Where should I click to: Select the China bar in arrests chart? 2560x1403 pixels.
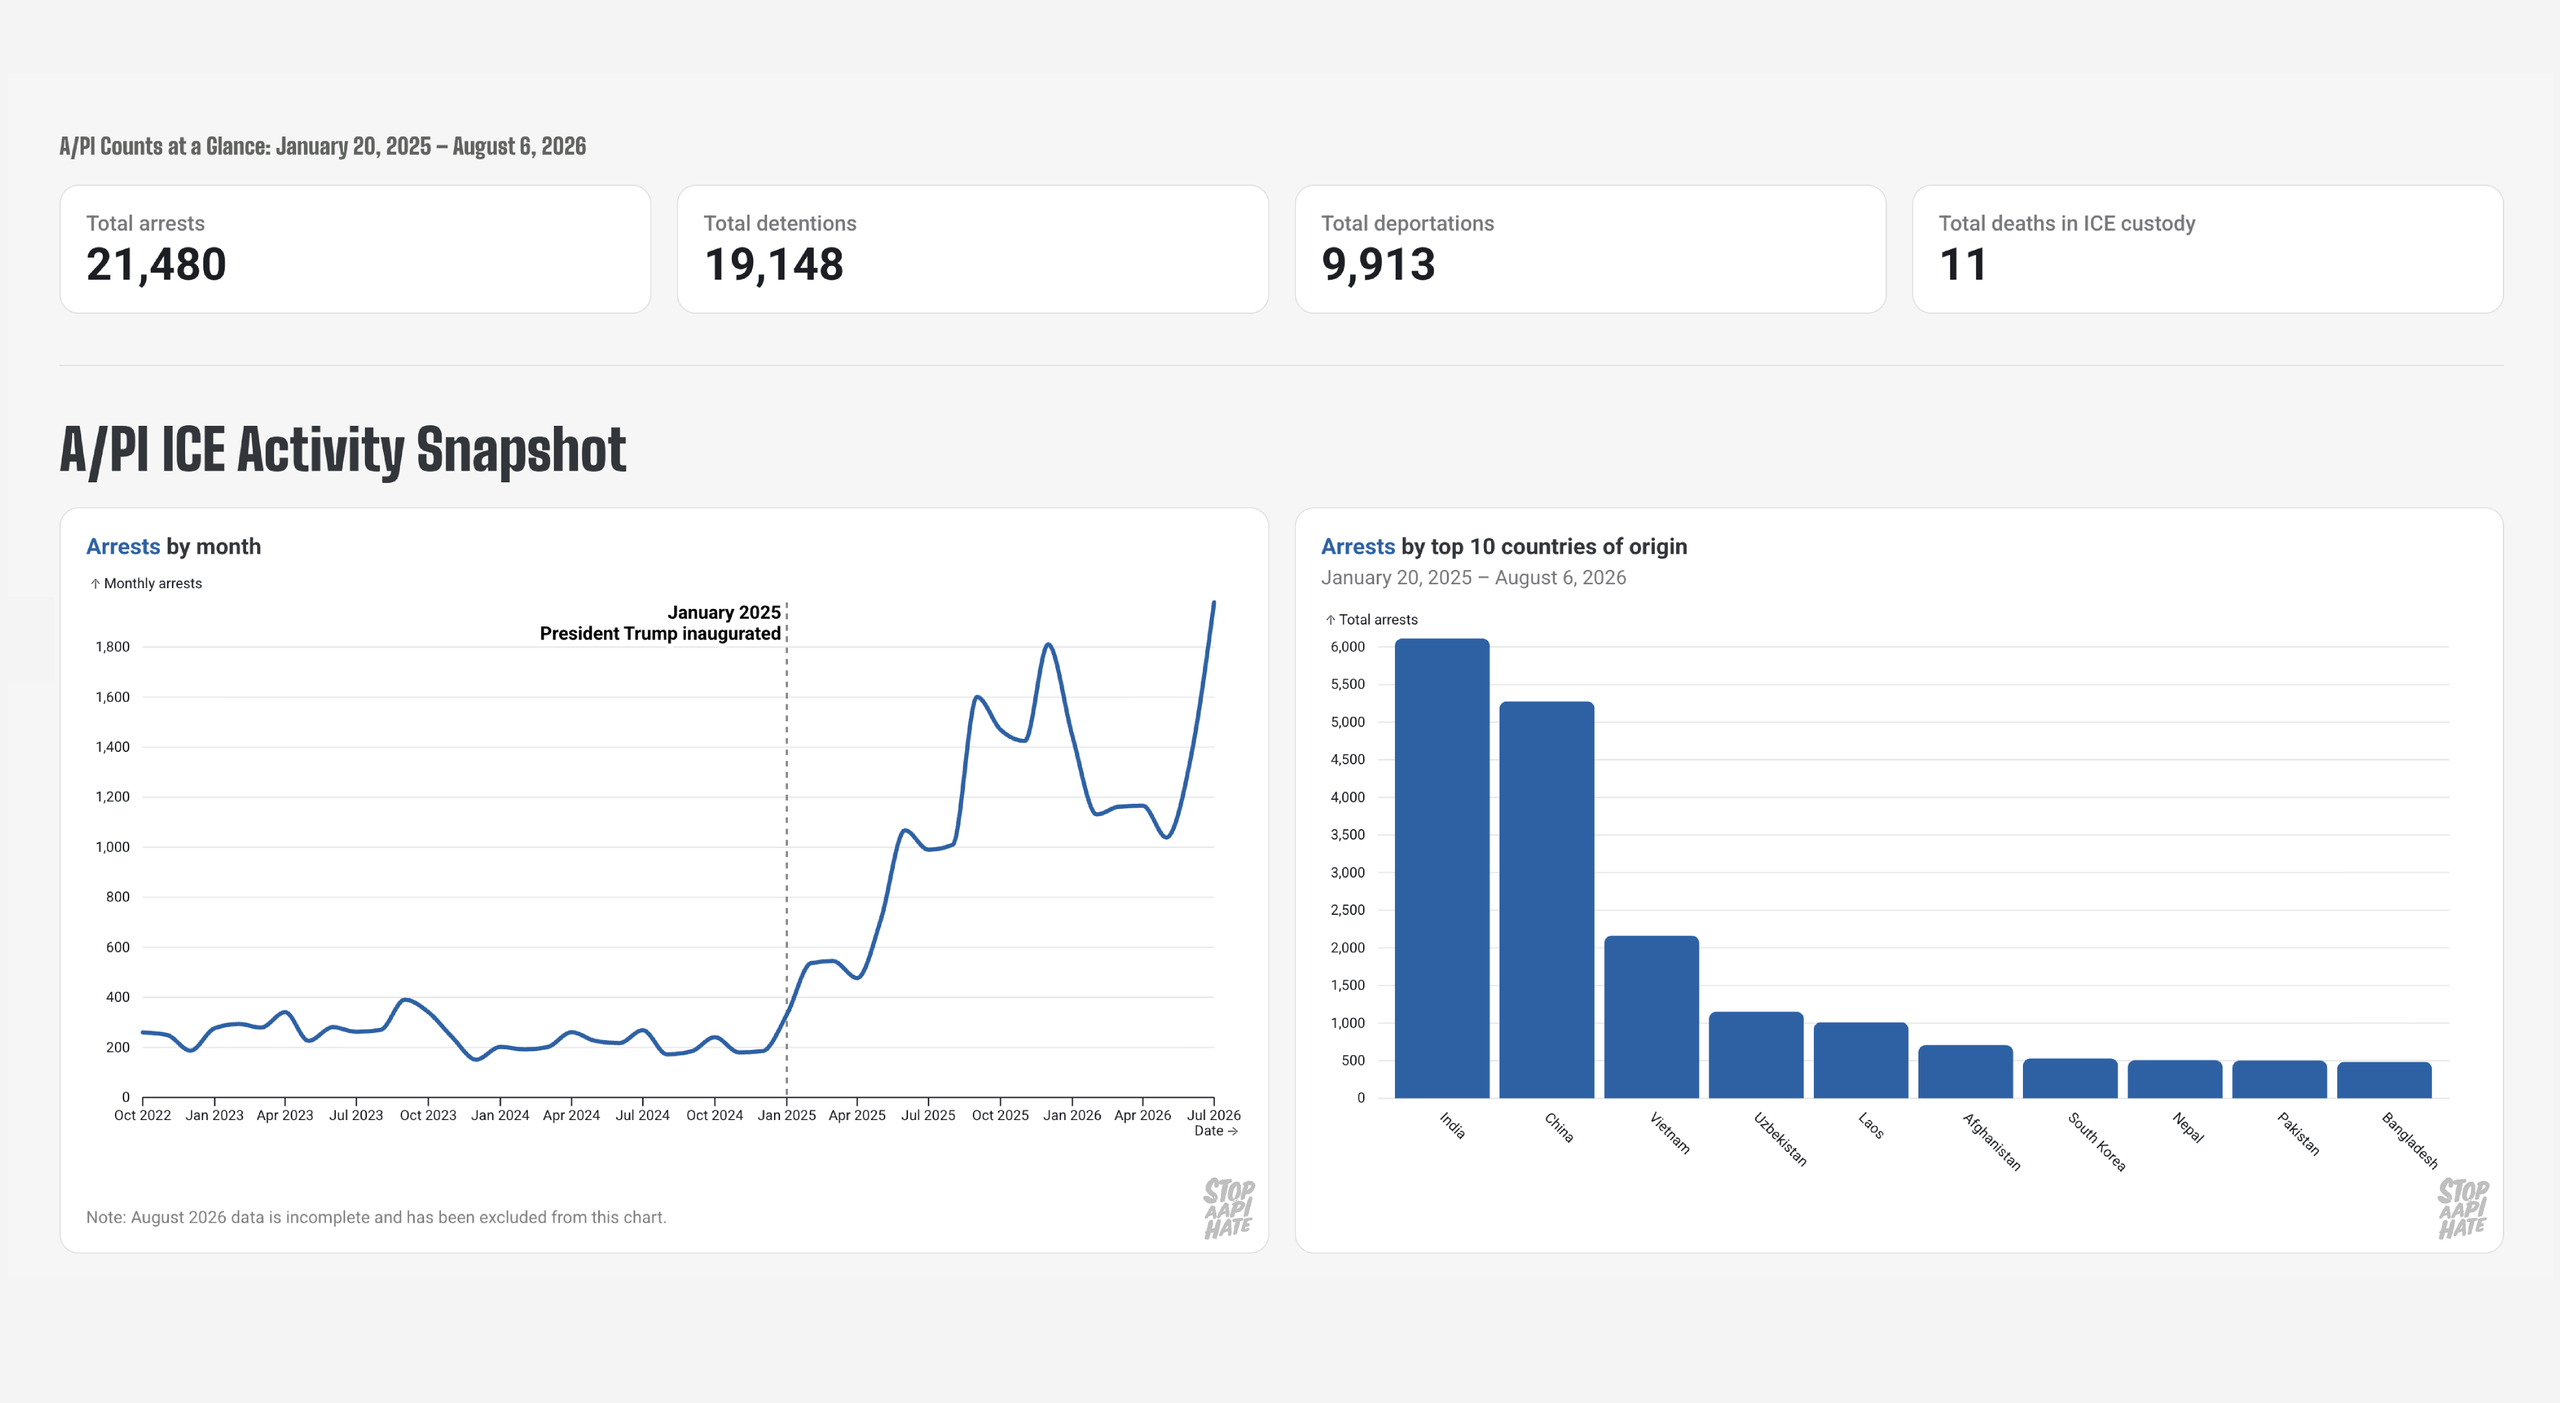[x=1547, y=900]
